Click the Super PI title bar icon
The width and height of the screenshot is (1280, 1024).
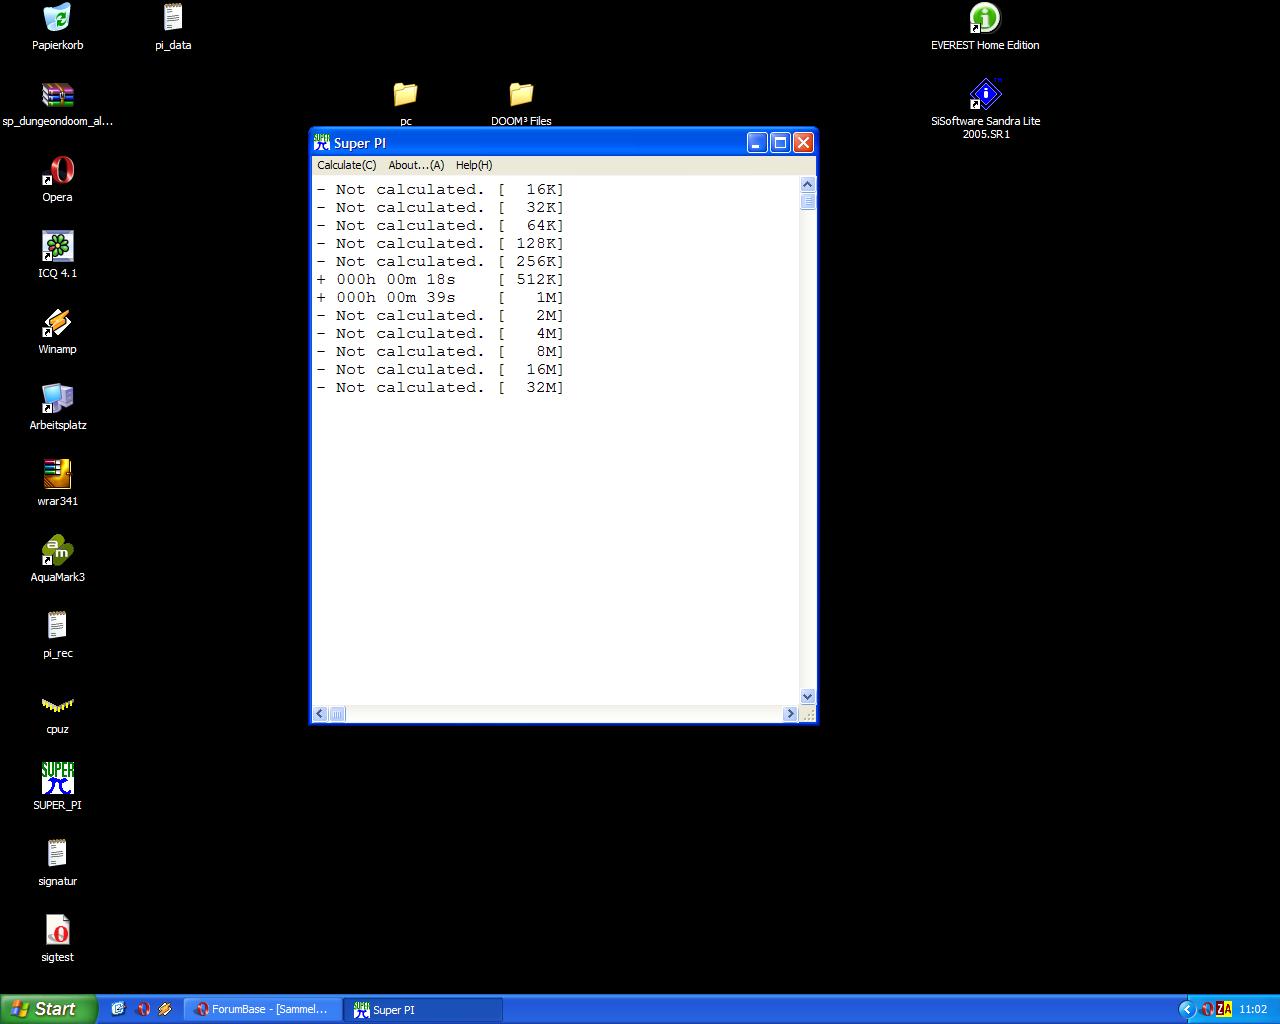(322, 143)
